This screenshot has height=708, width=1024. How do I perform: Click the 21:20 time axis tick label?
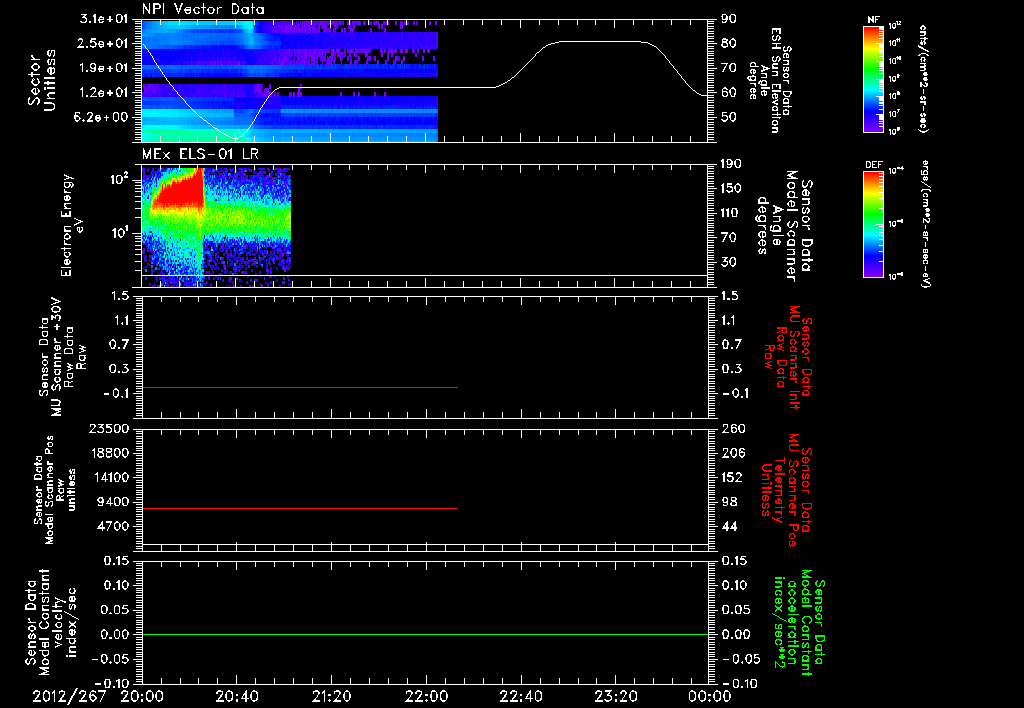pos(331,696)
